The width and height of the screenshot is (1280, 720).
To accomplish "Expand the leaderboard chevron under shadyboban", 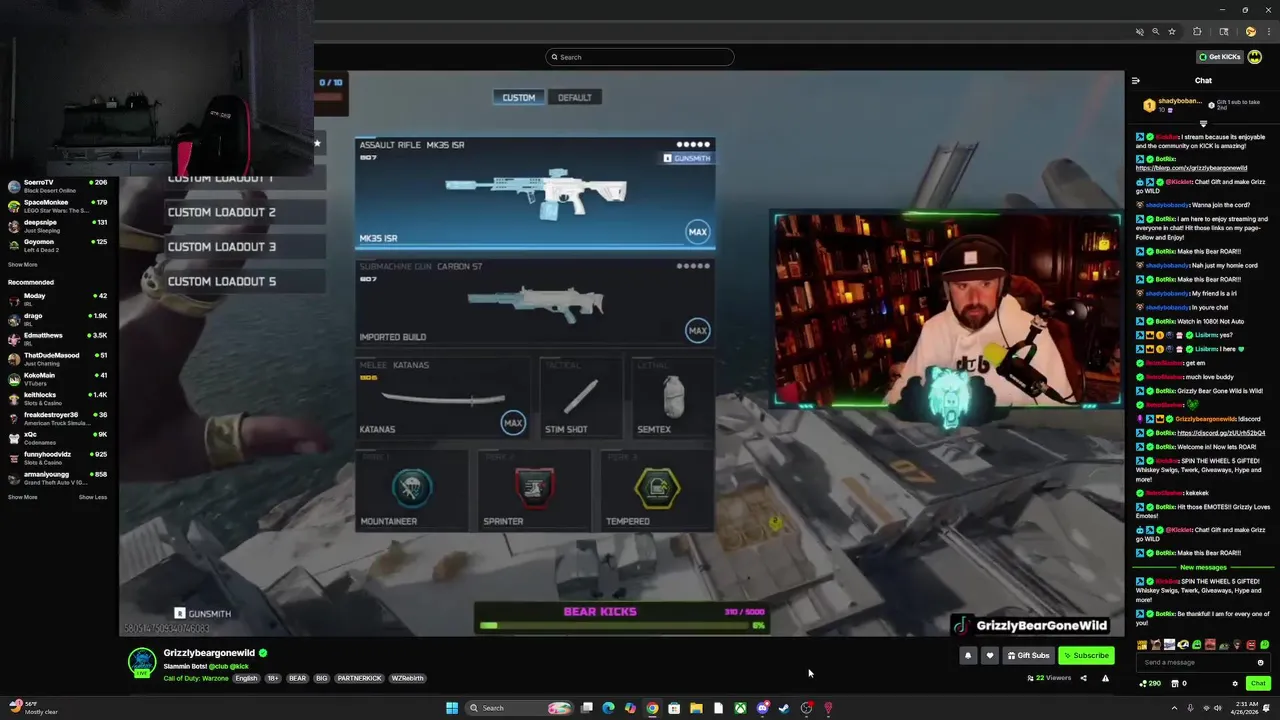I will coord(1203,124).
